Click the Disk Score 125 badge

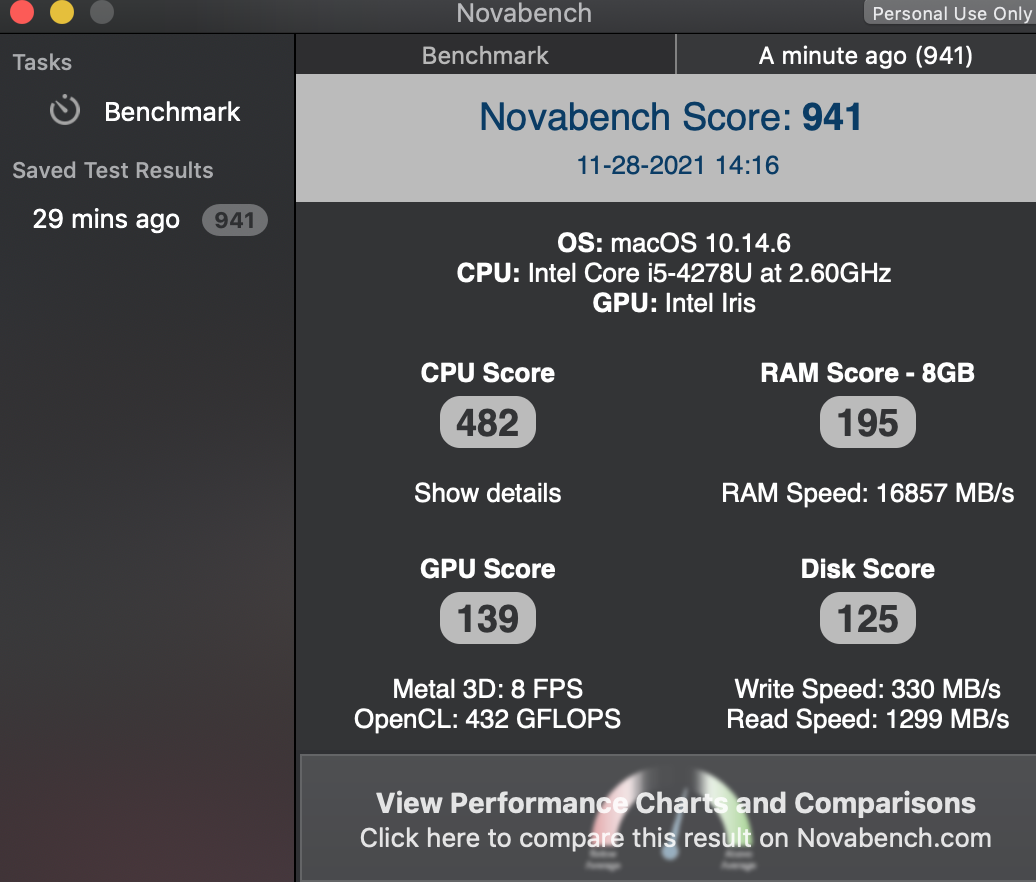click(x=867, y=619)
